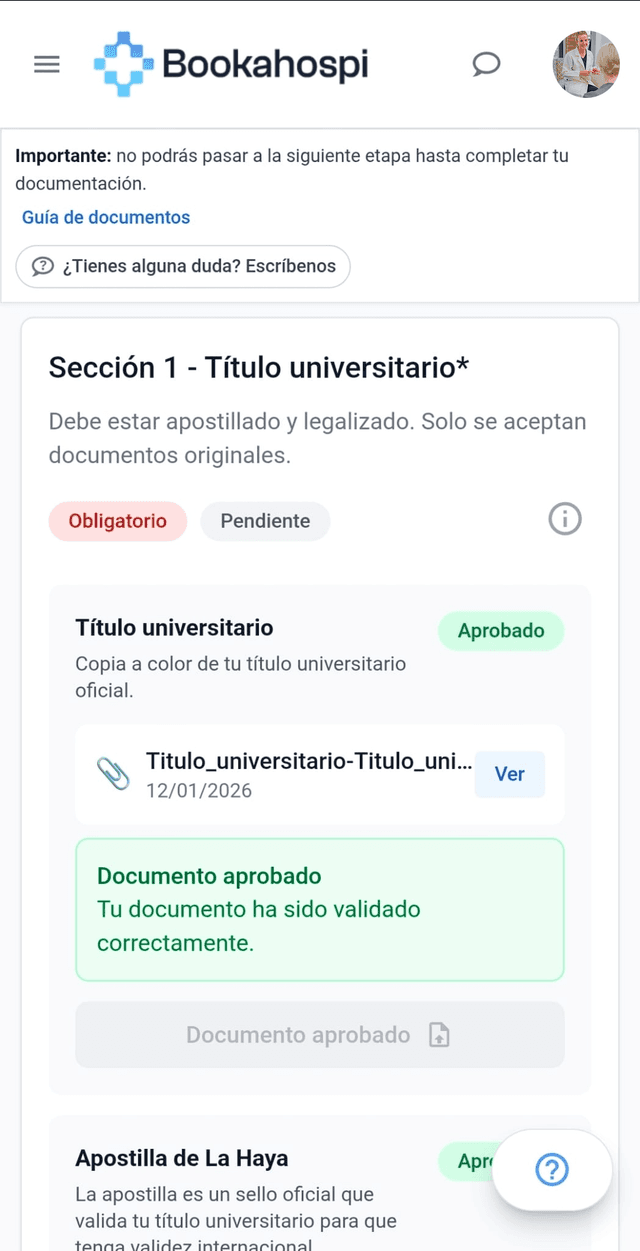The image size is (640, 1251).
Task: Open the Guía de documentos link
Action: coord(106,217)
